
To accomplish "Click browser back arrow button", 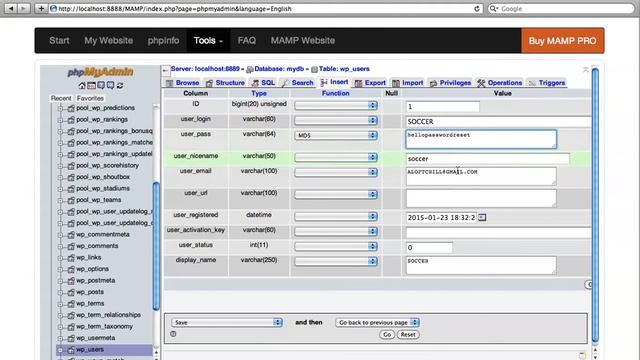I will click(x=11, y=8).
